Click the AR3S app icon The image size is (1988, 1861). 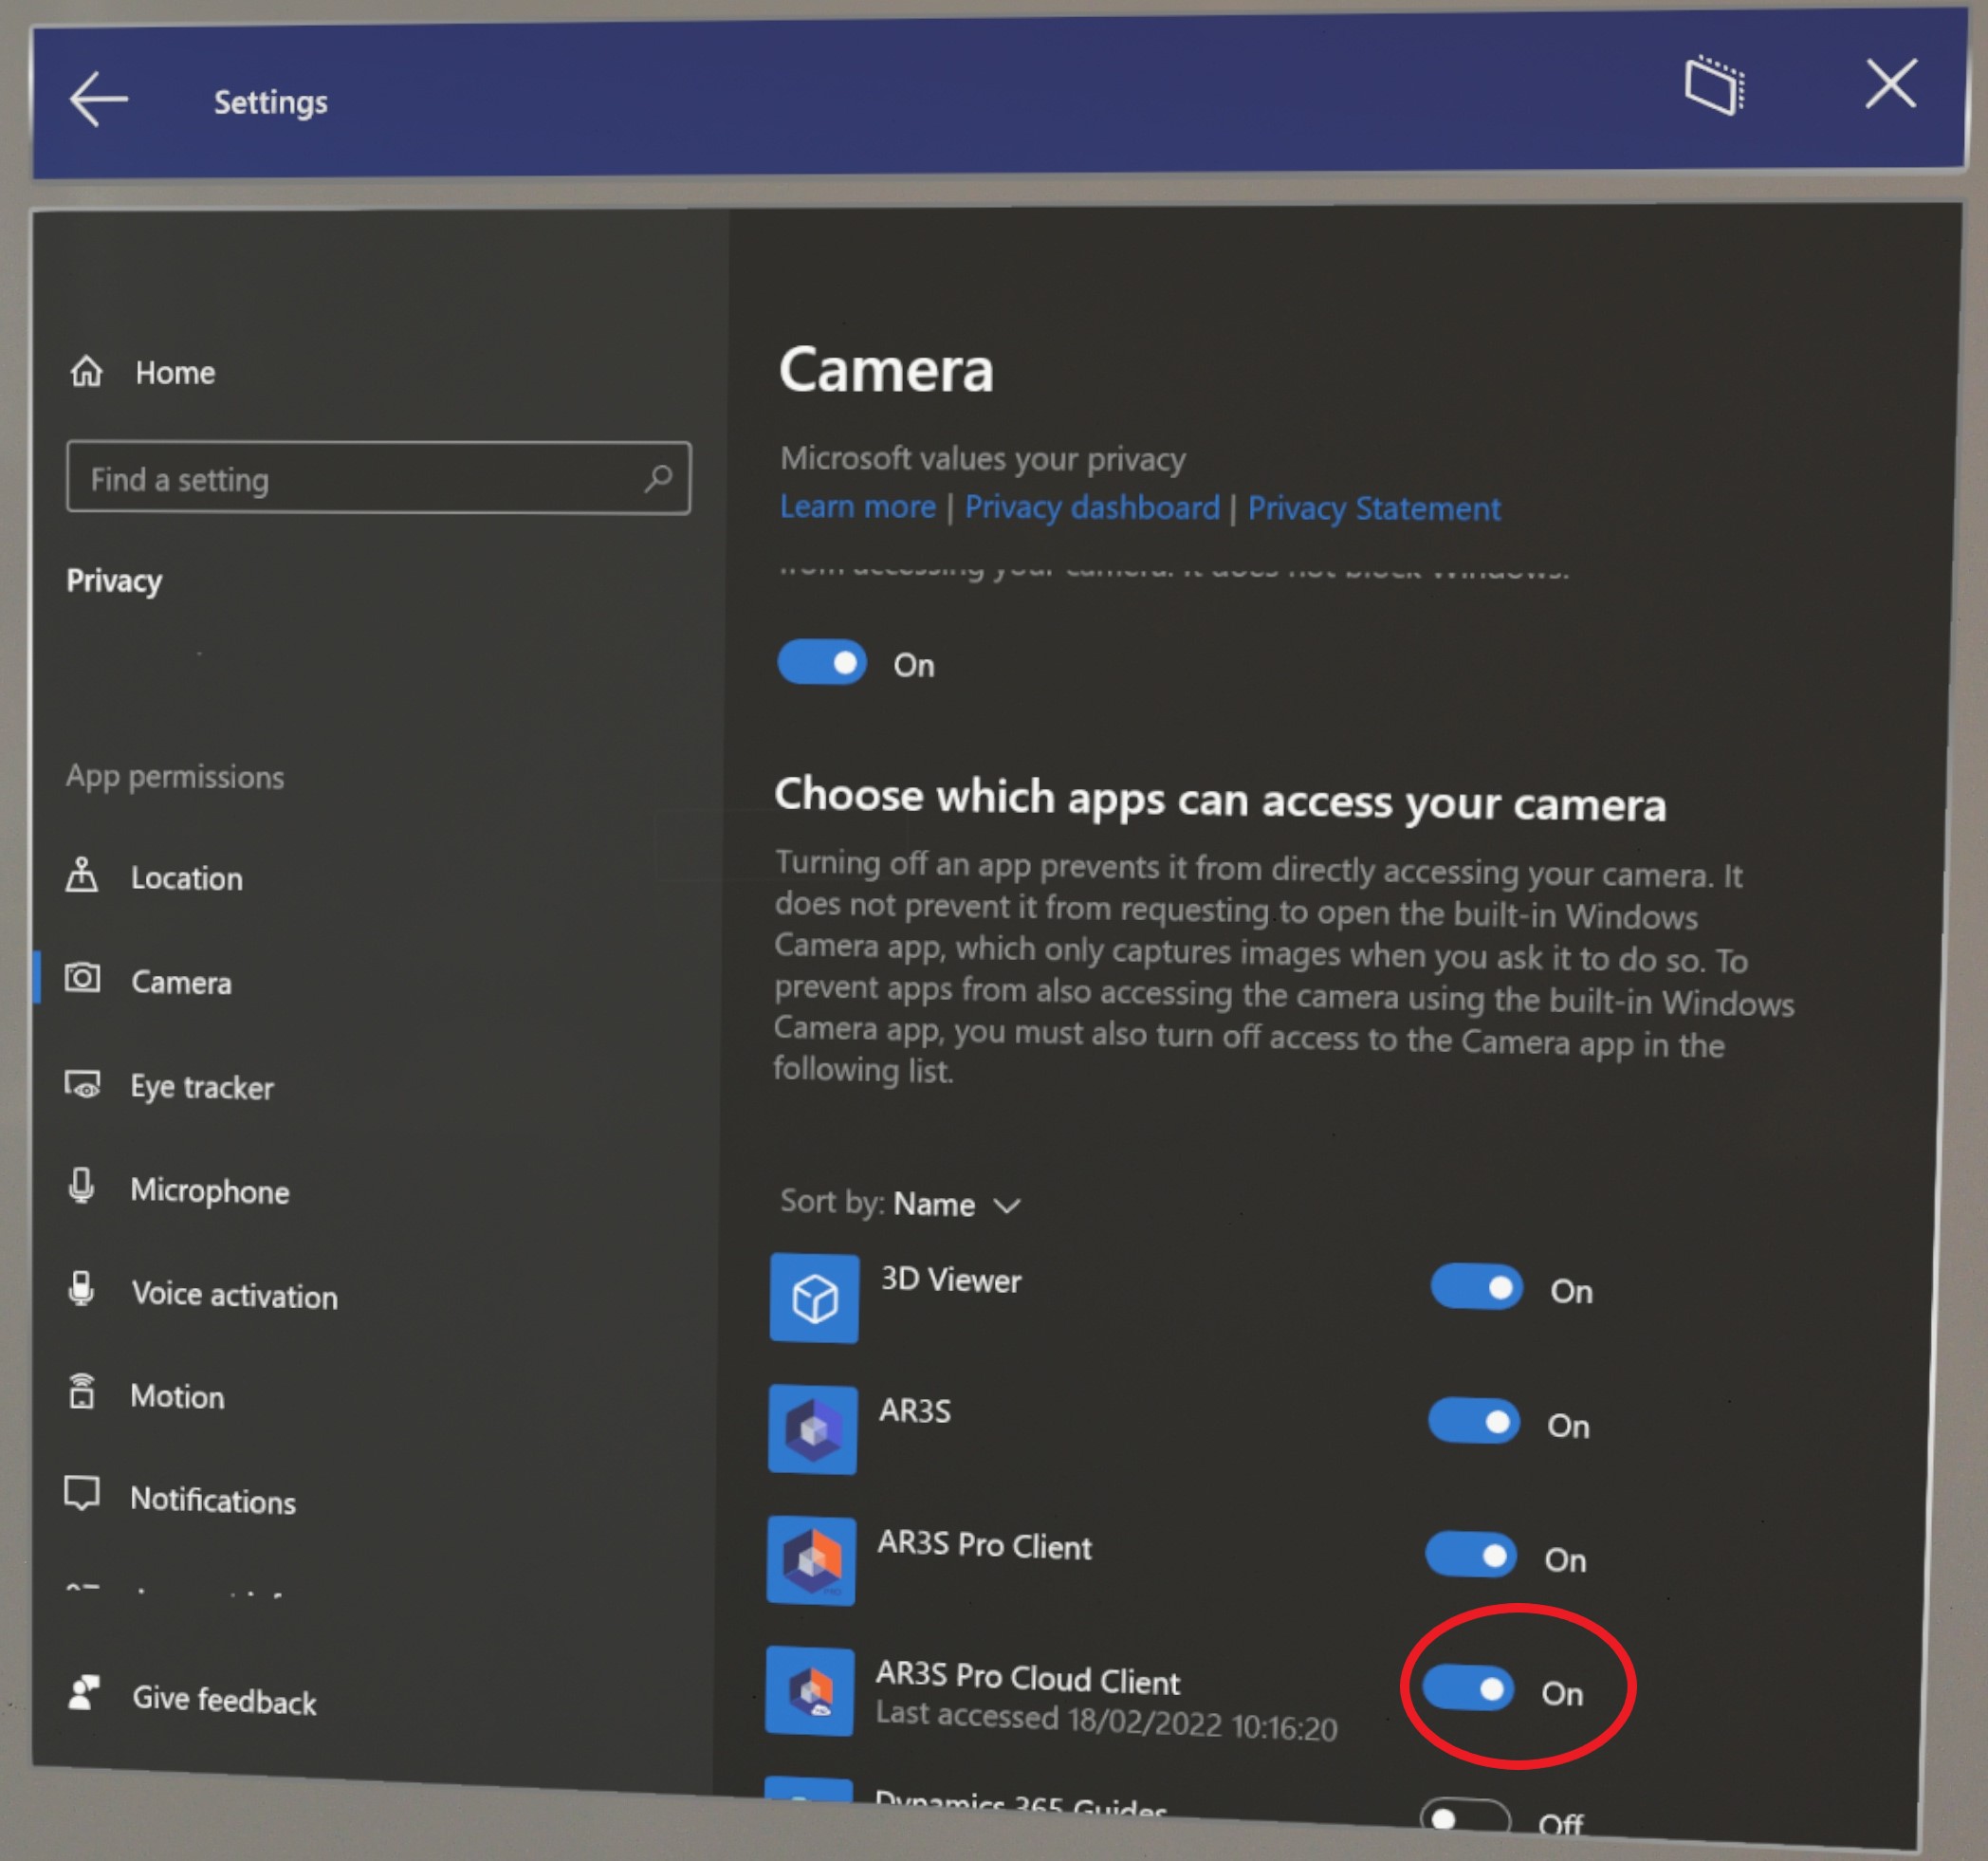tap(813, 1429)
